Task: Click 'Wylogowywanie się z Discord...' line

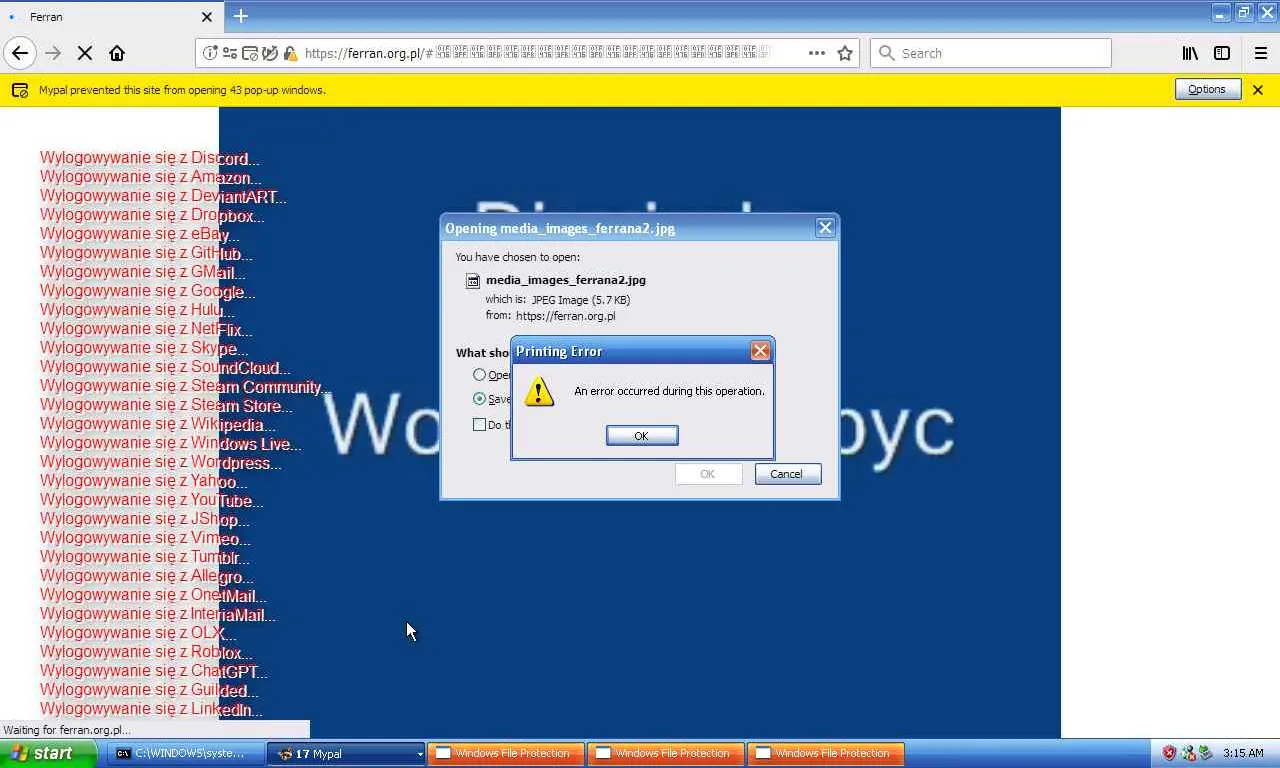Action: click(150, 159)
